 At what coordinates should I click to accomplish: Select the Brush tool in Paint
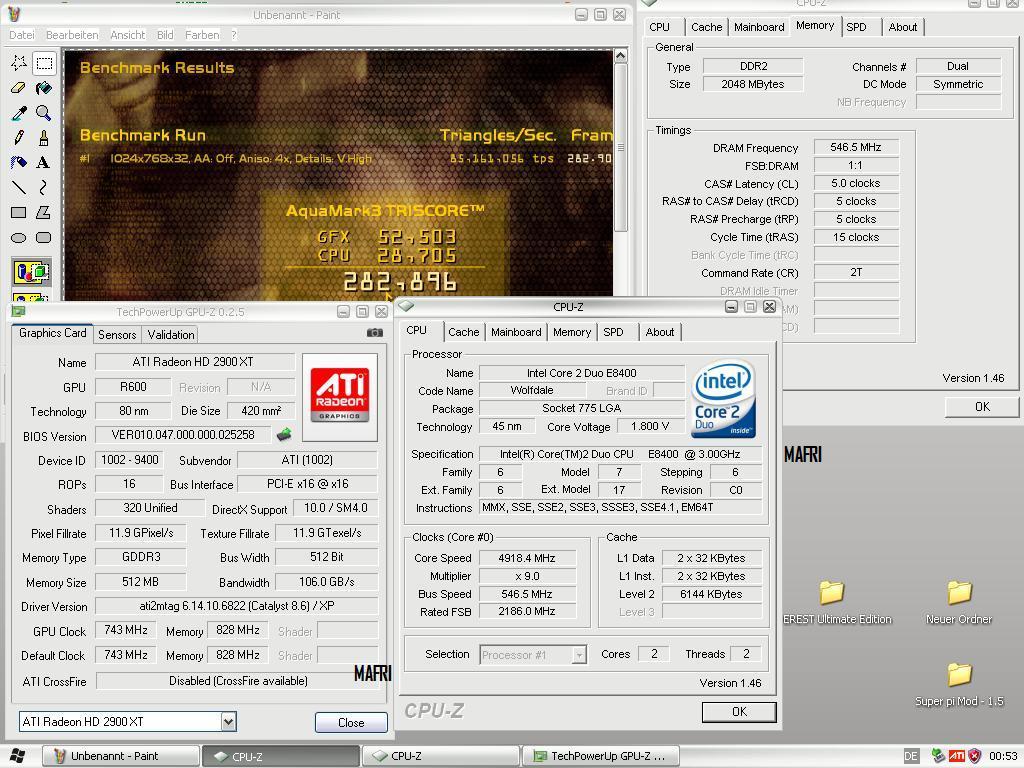tap(44, 138)
